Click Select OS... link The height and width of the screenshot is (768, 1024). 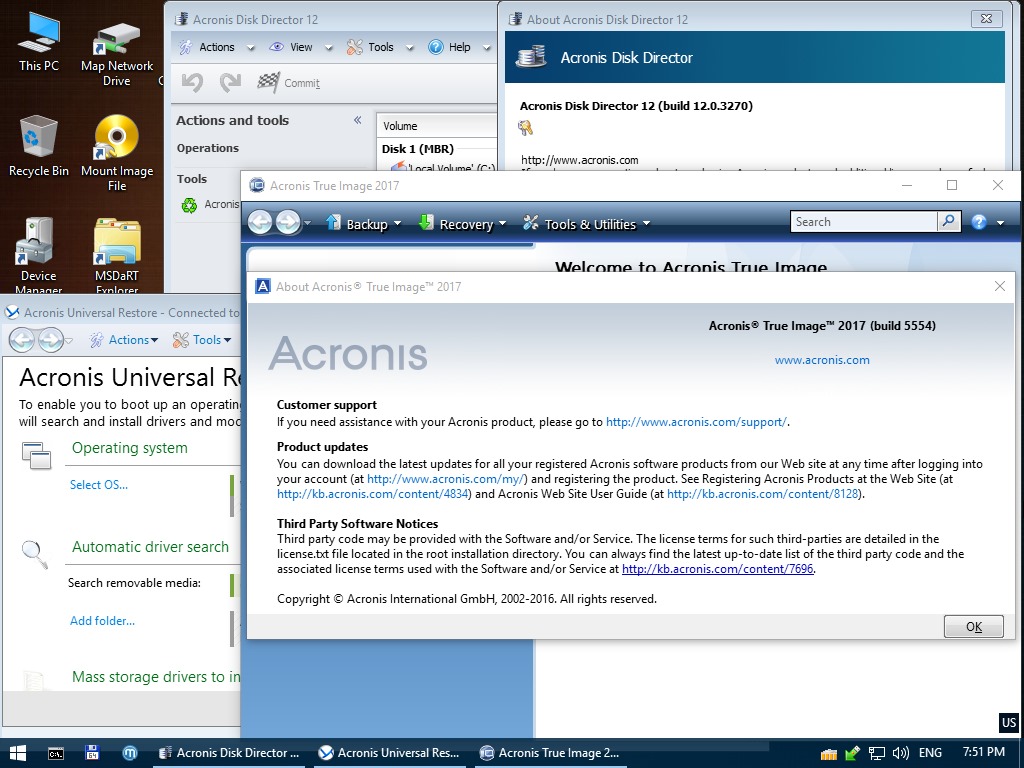pos(99,485)
